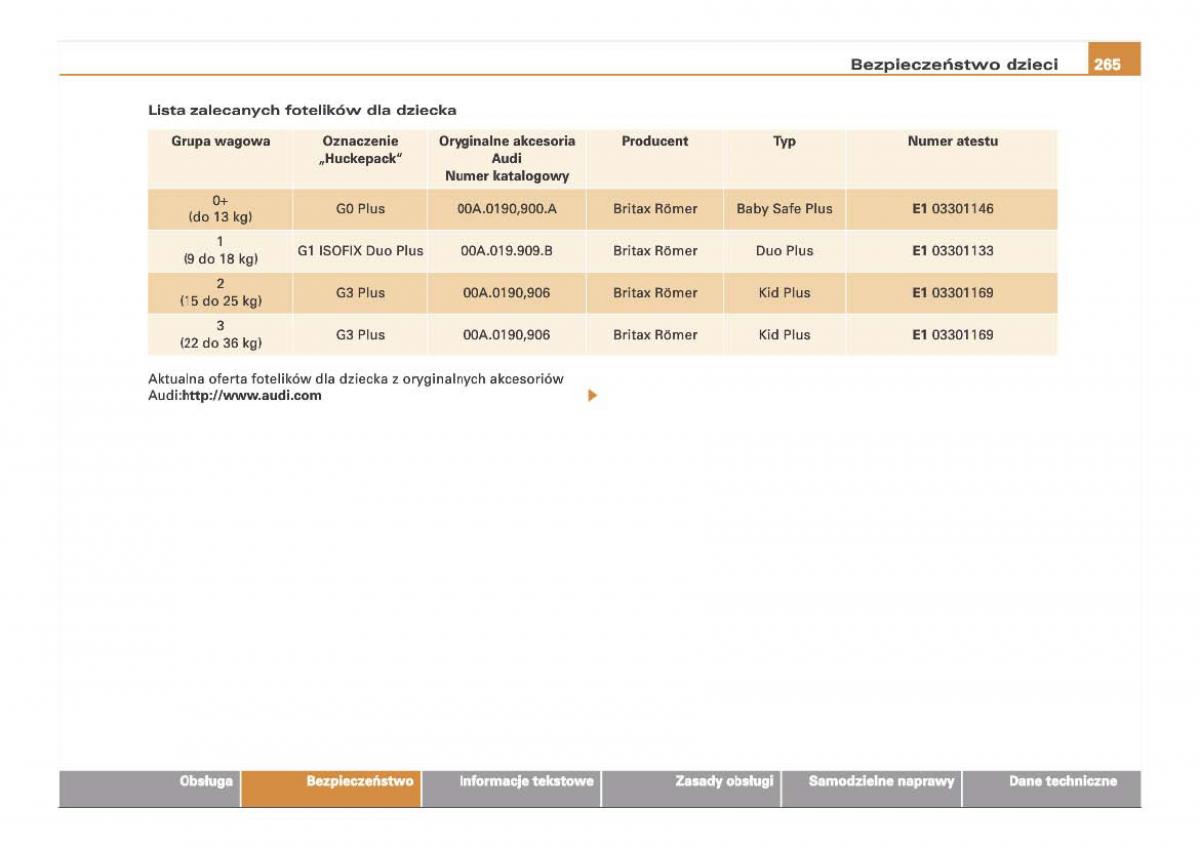Viewport: 1200px width, 848px height.
Task: Click the G0 Plus cell
Action: (360, 209)
